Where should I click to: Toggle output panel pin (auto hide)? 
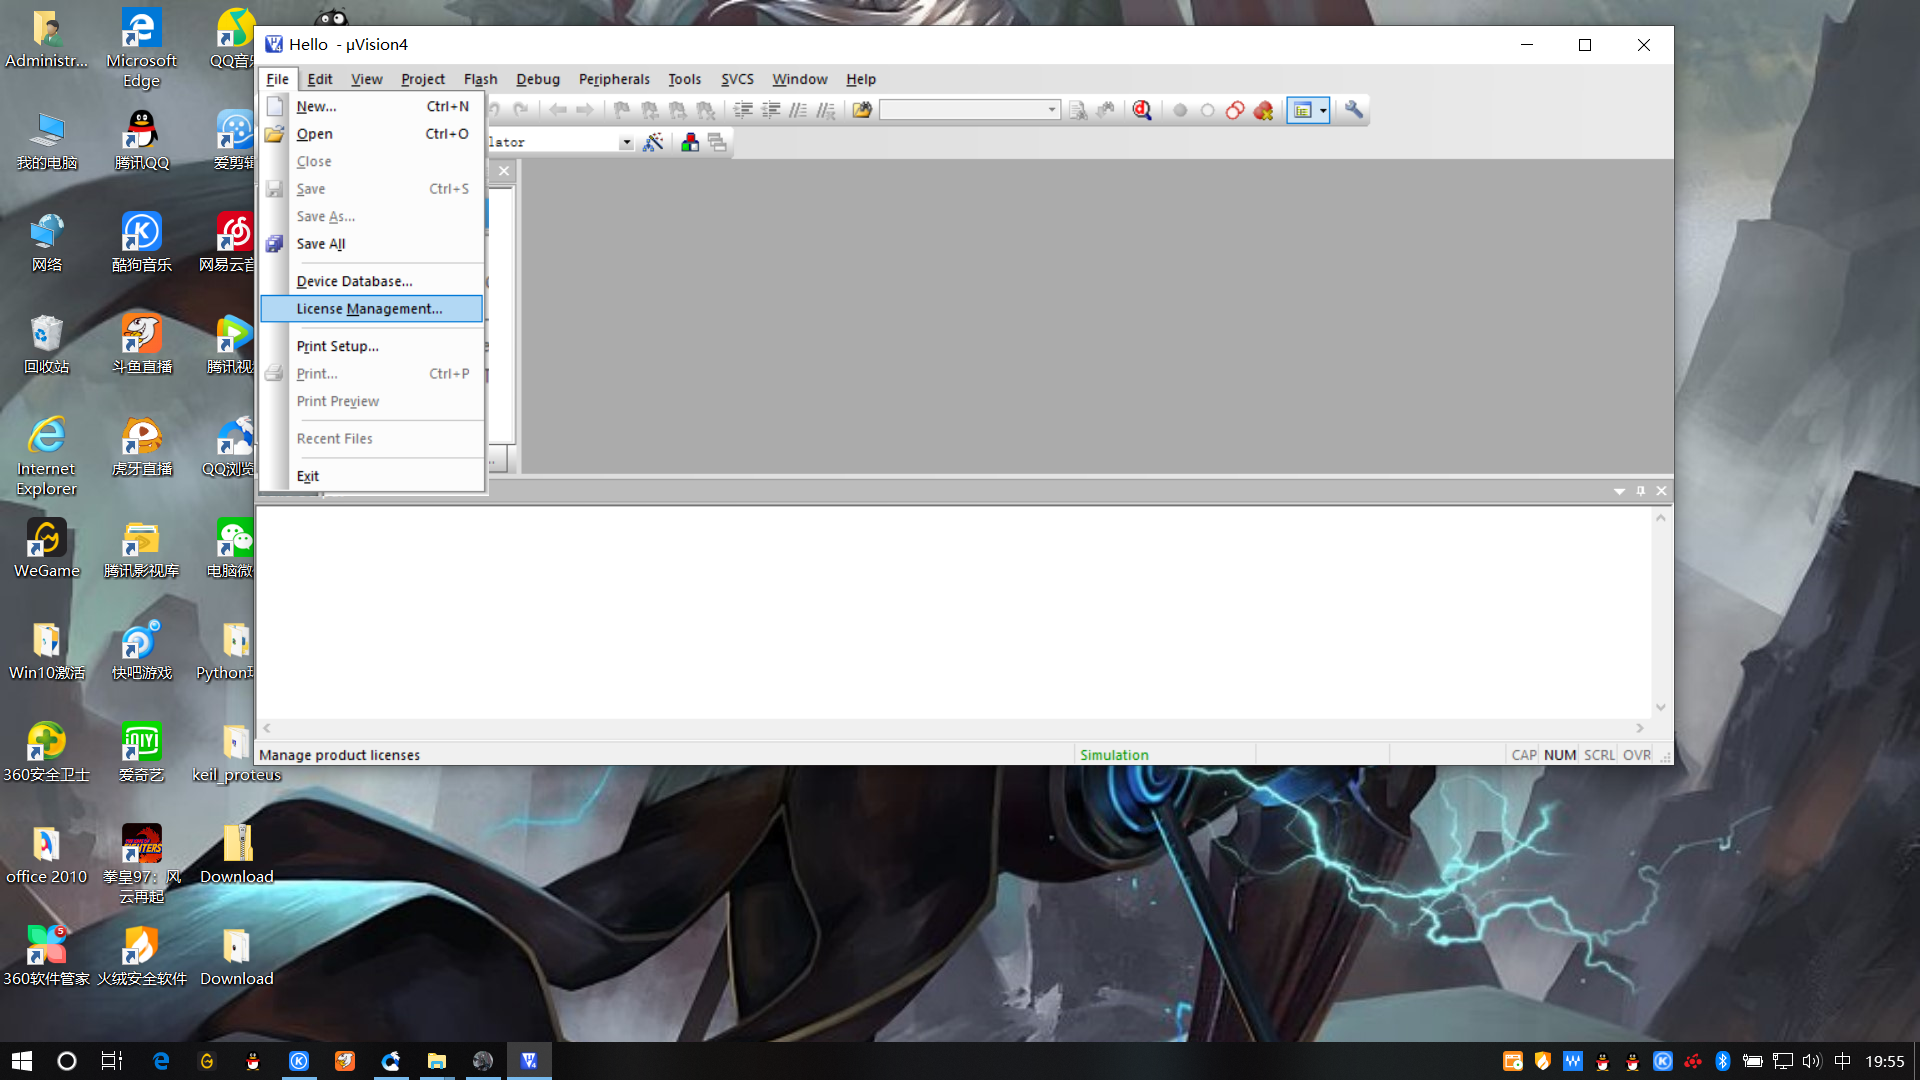click(1640, 491)
